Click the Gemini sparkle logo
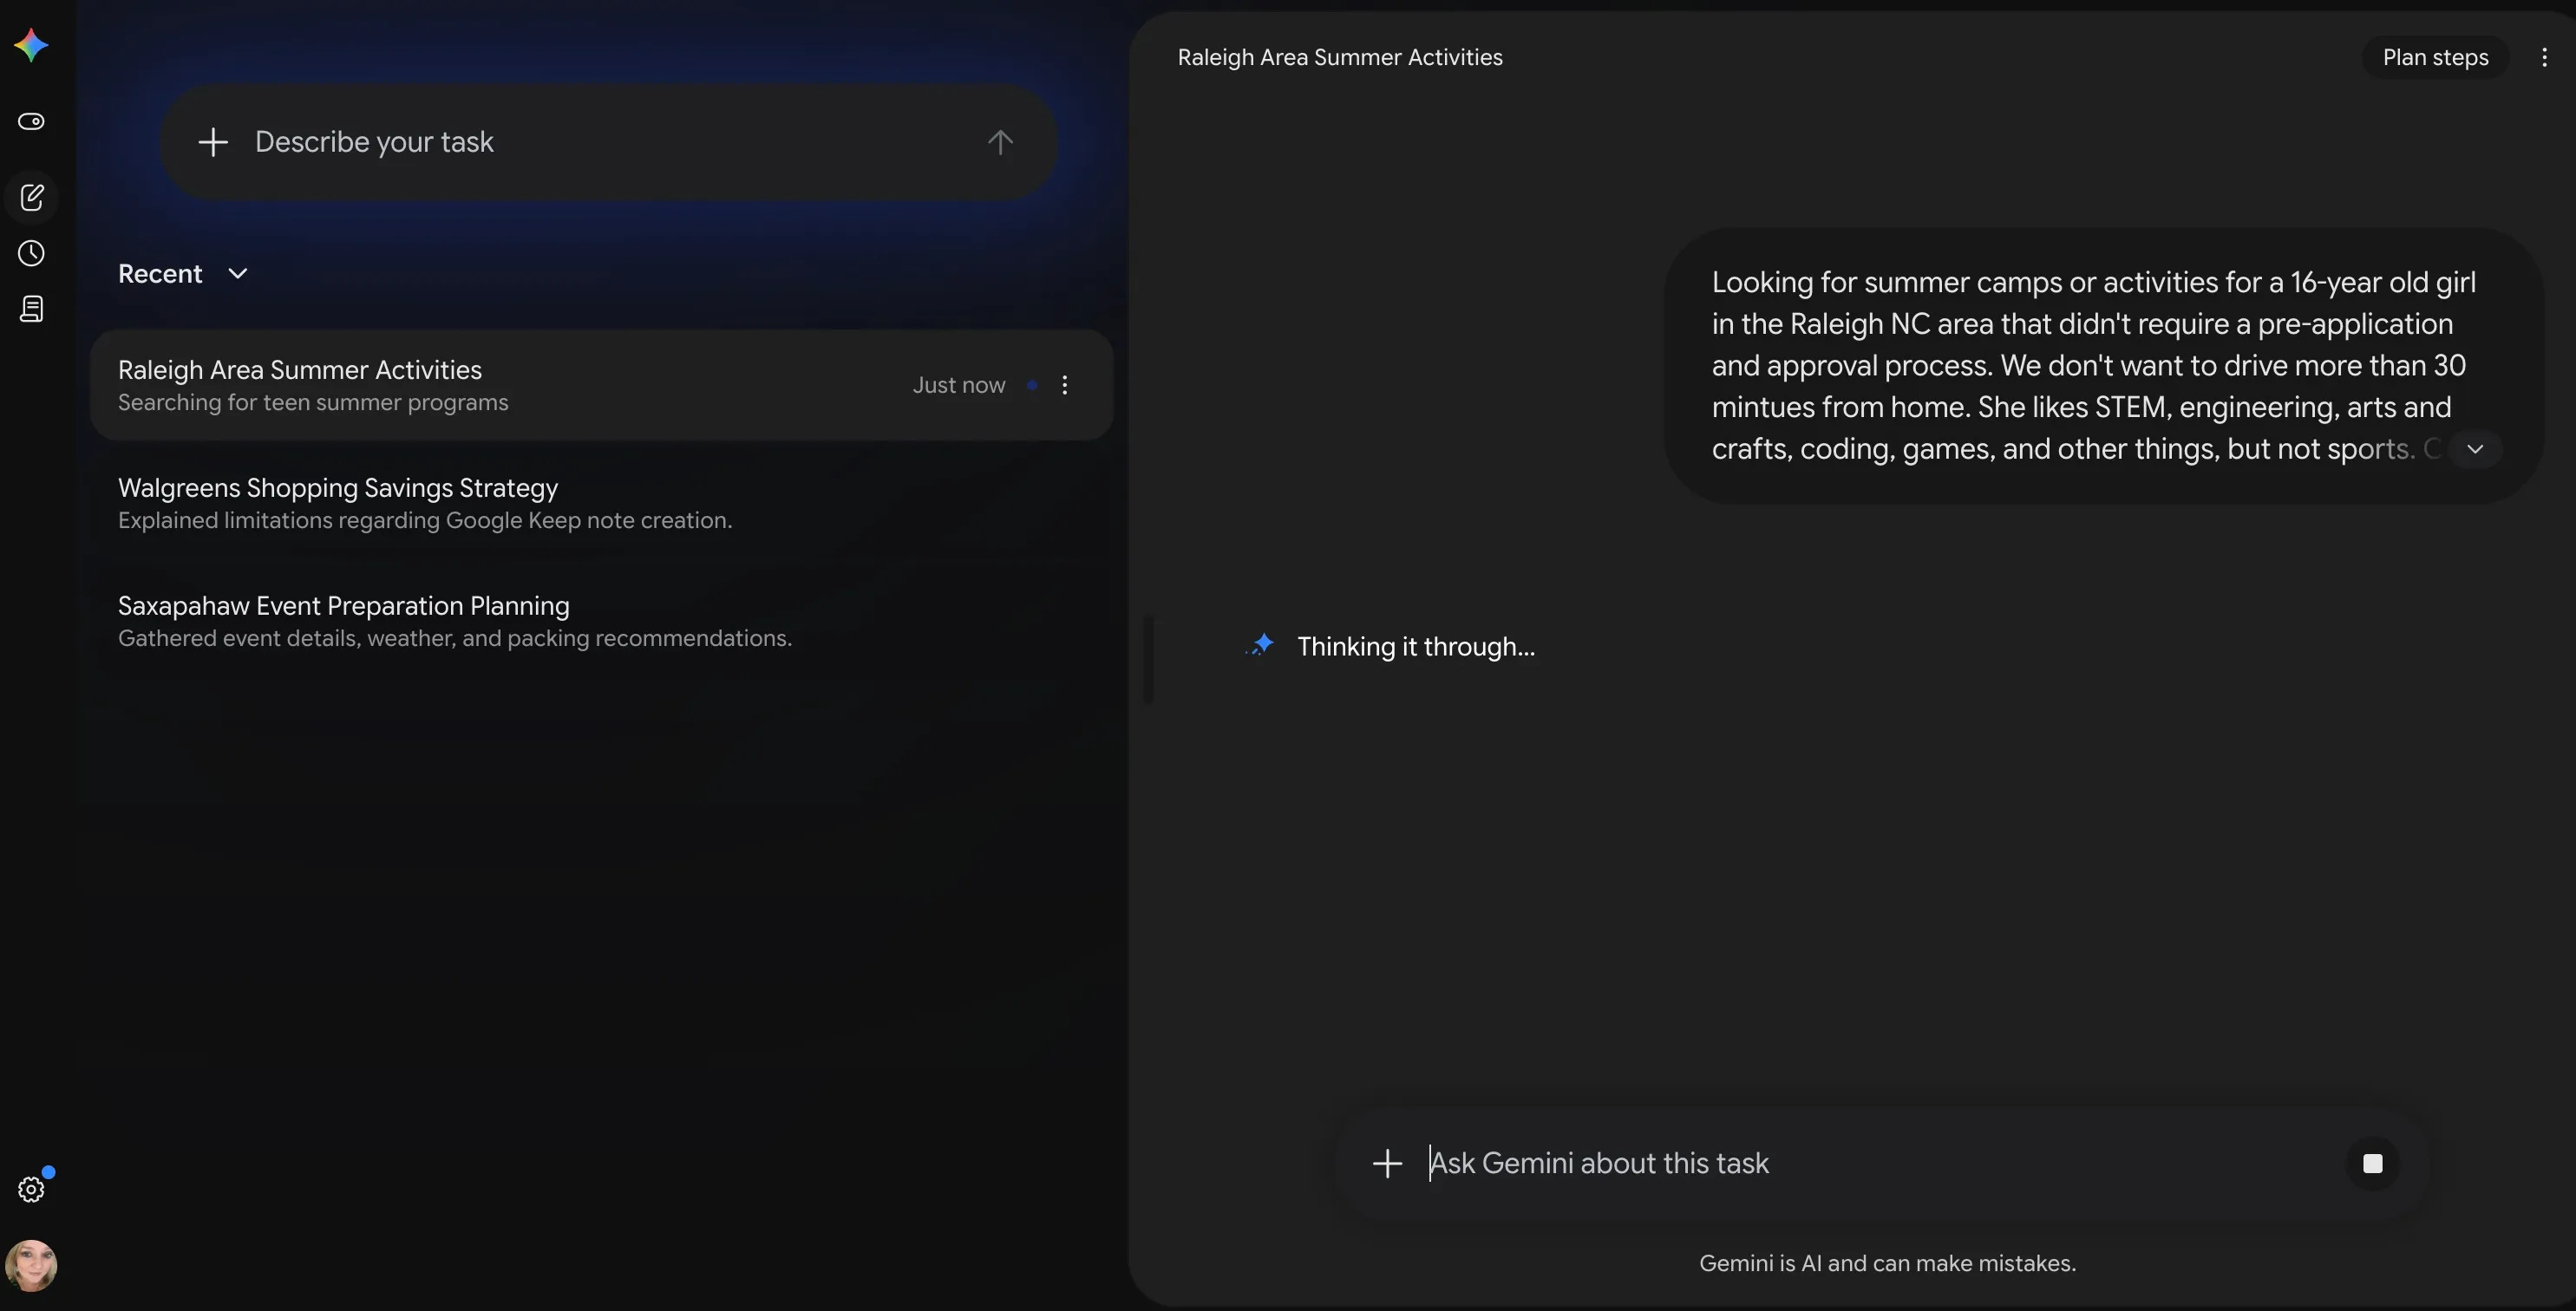The height and width of the screenshot is (1311, 2576). [x=31, y=45]
